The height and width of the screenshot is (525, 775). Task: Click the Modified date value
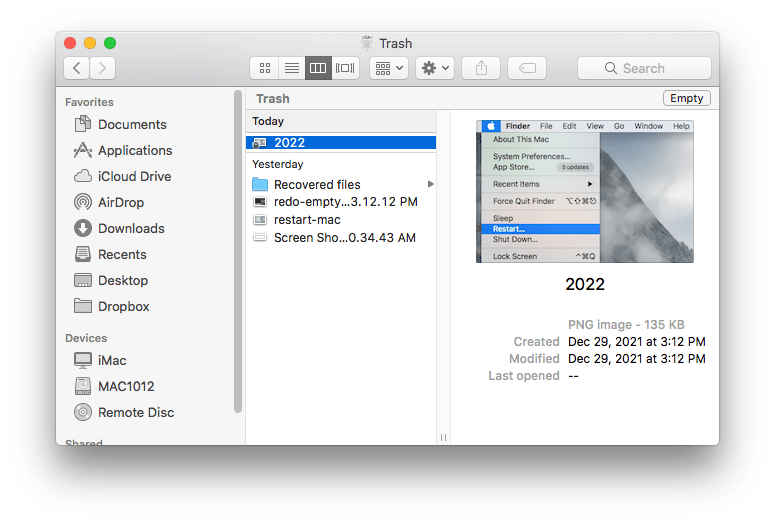637,358
